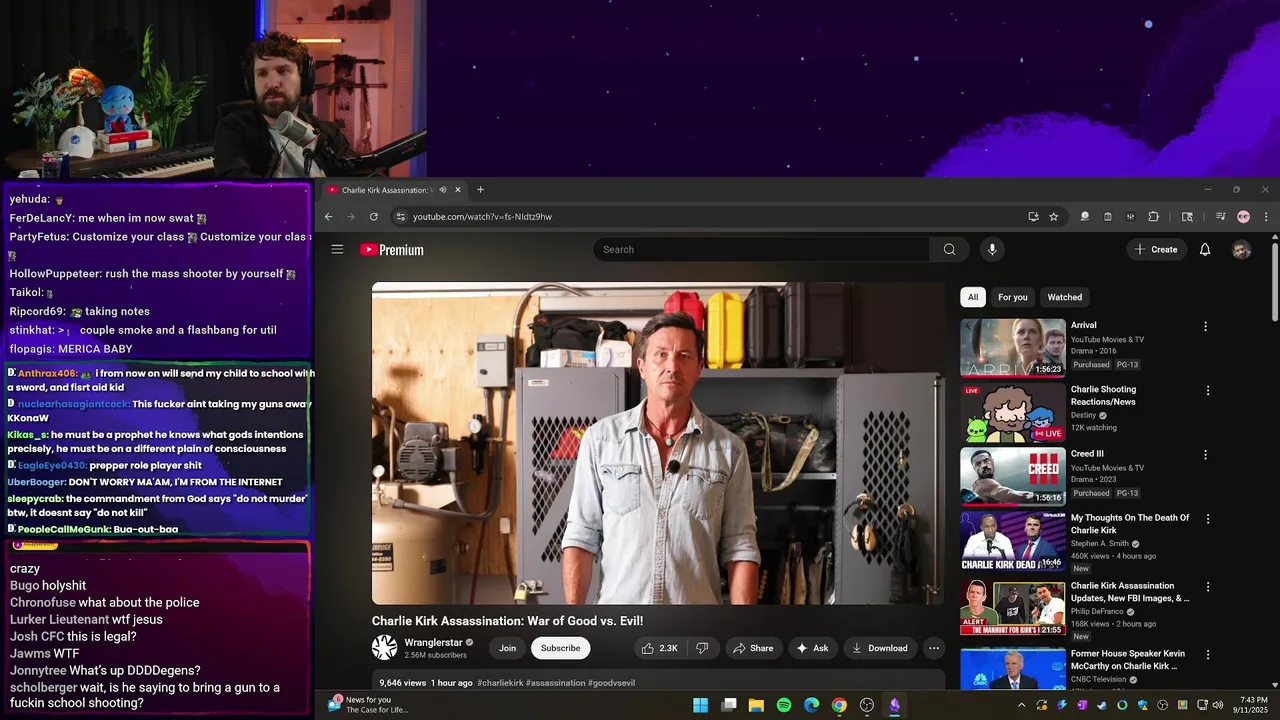
Task: Open Chrome three-dot menu
Action: pyautogui.click(x=1266, y=216)
